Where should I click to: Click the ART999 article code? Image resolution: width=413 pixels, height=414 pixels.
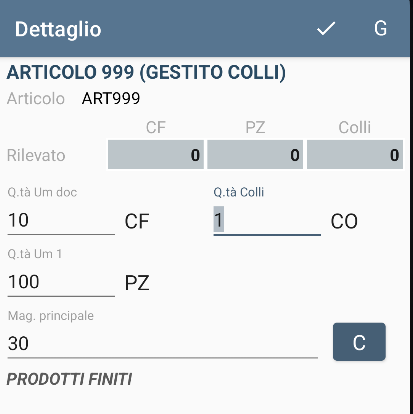click(111, 98)
